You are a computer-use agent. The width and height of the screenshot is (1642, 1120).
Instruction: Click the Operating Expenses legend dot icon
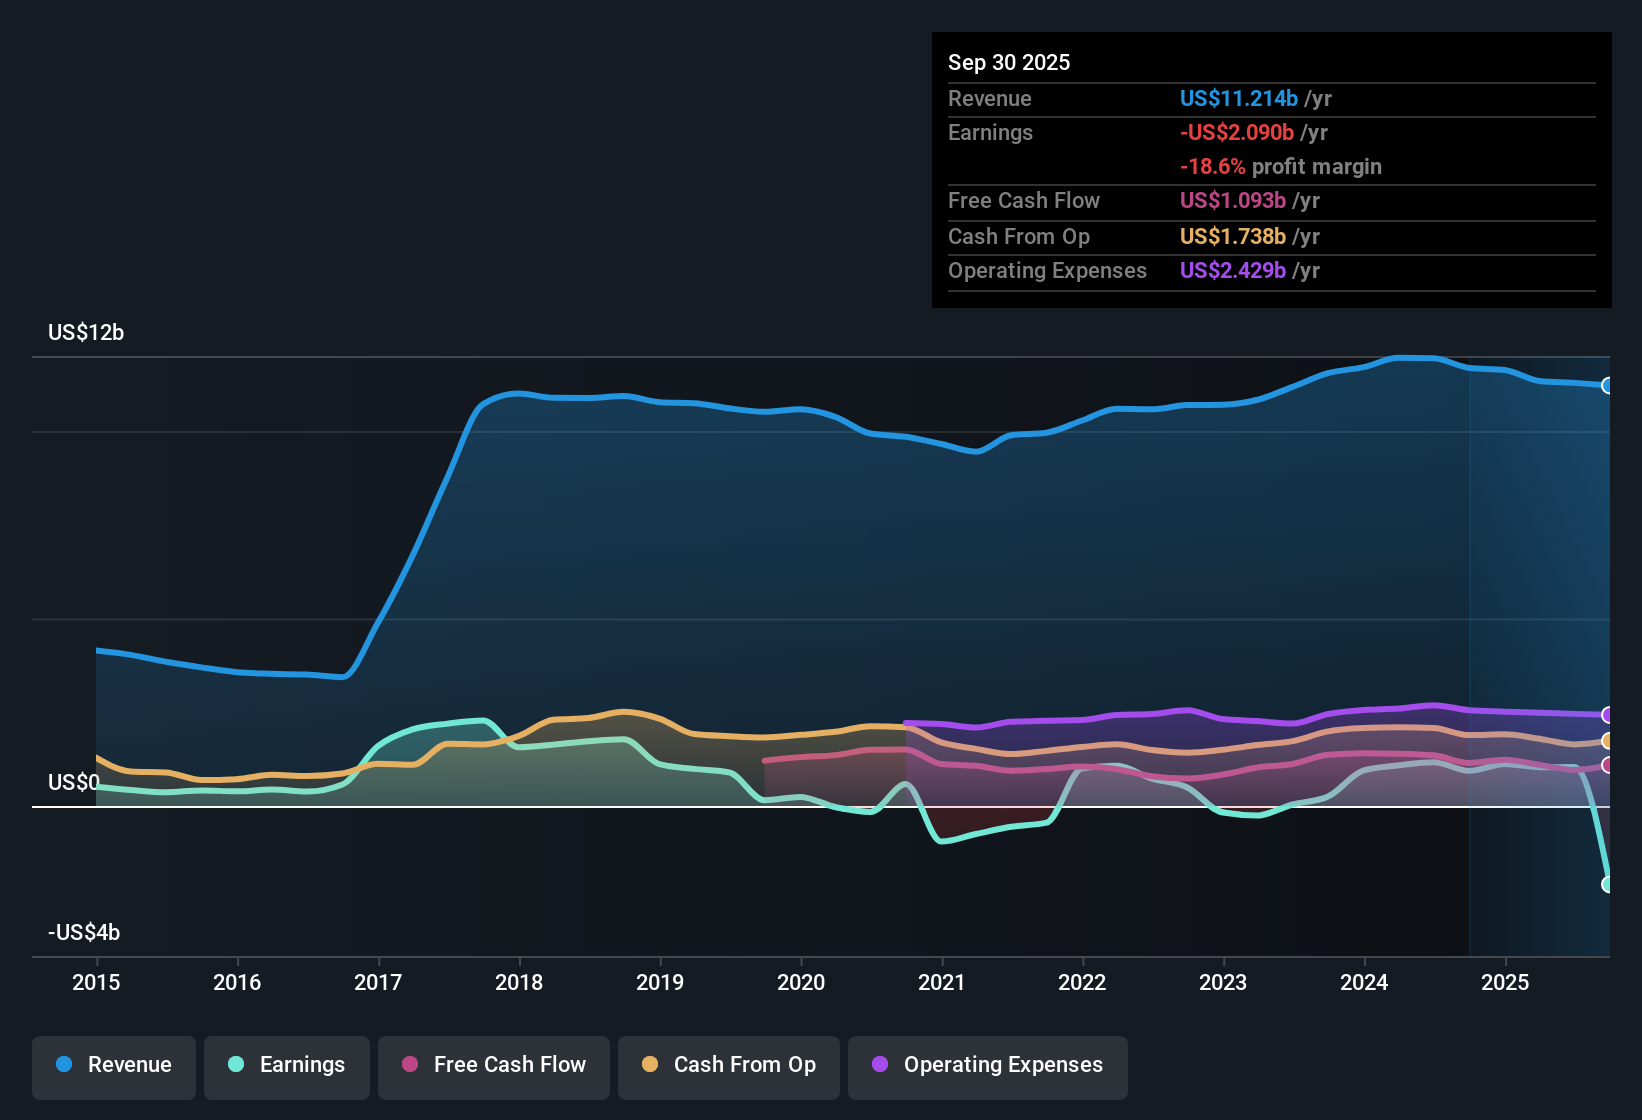[x=879, y=1065]
